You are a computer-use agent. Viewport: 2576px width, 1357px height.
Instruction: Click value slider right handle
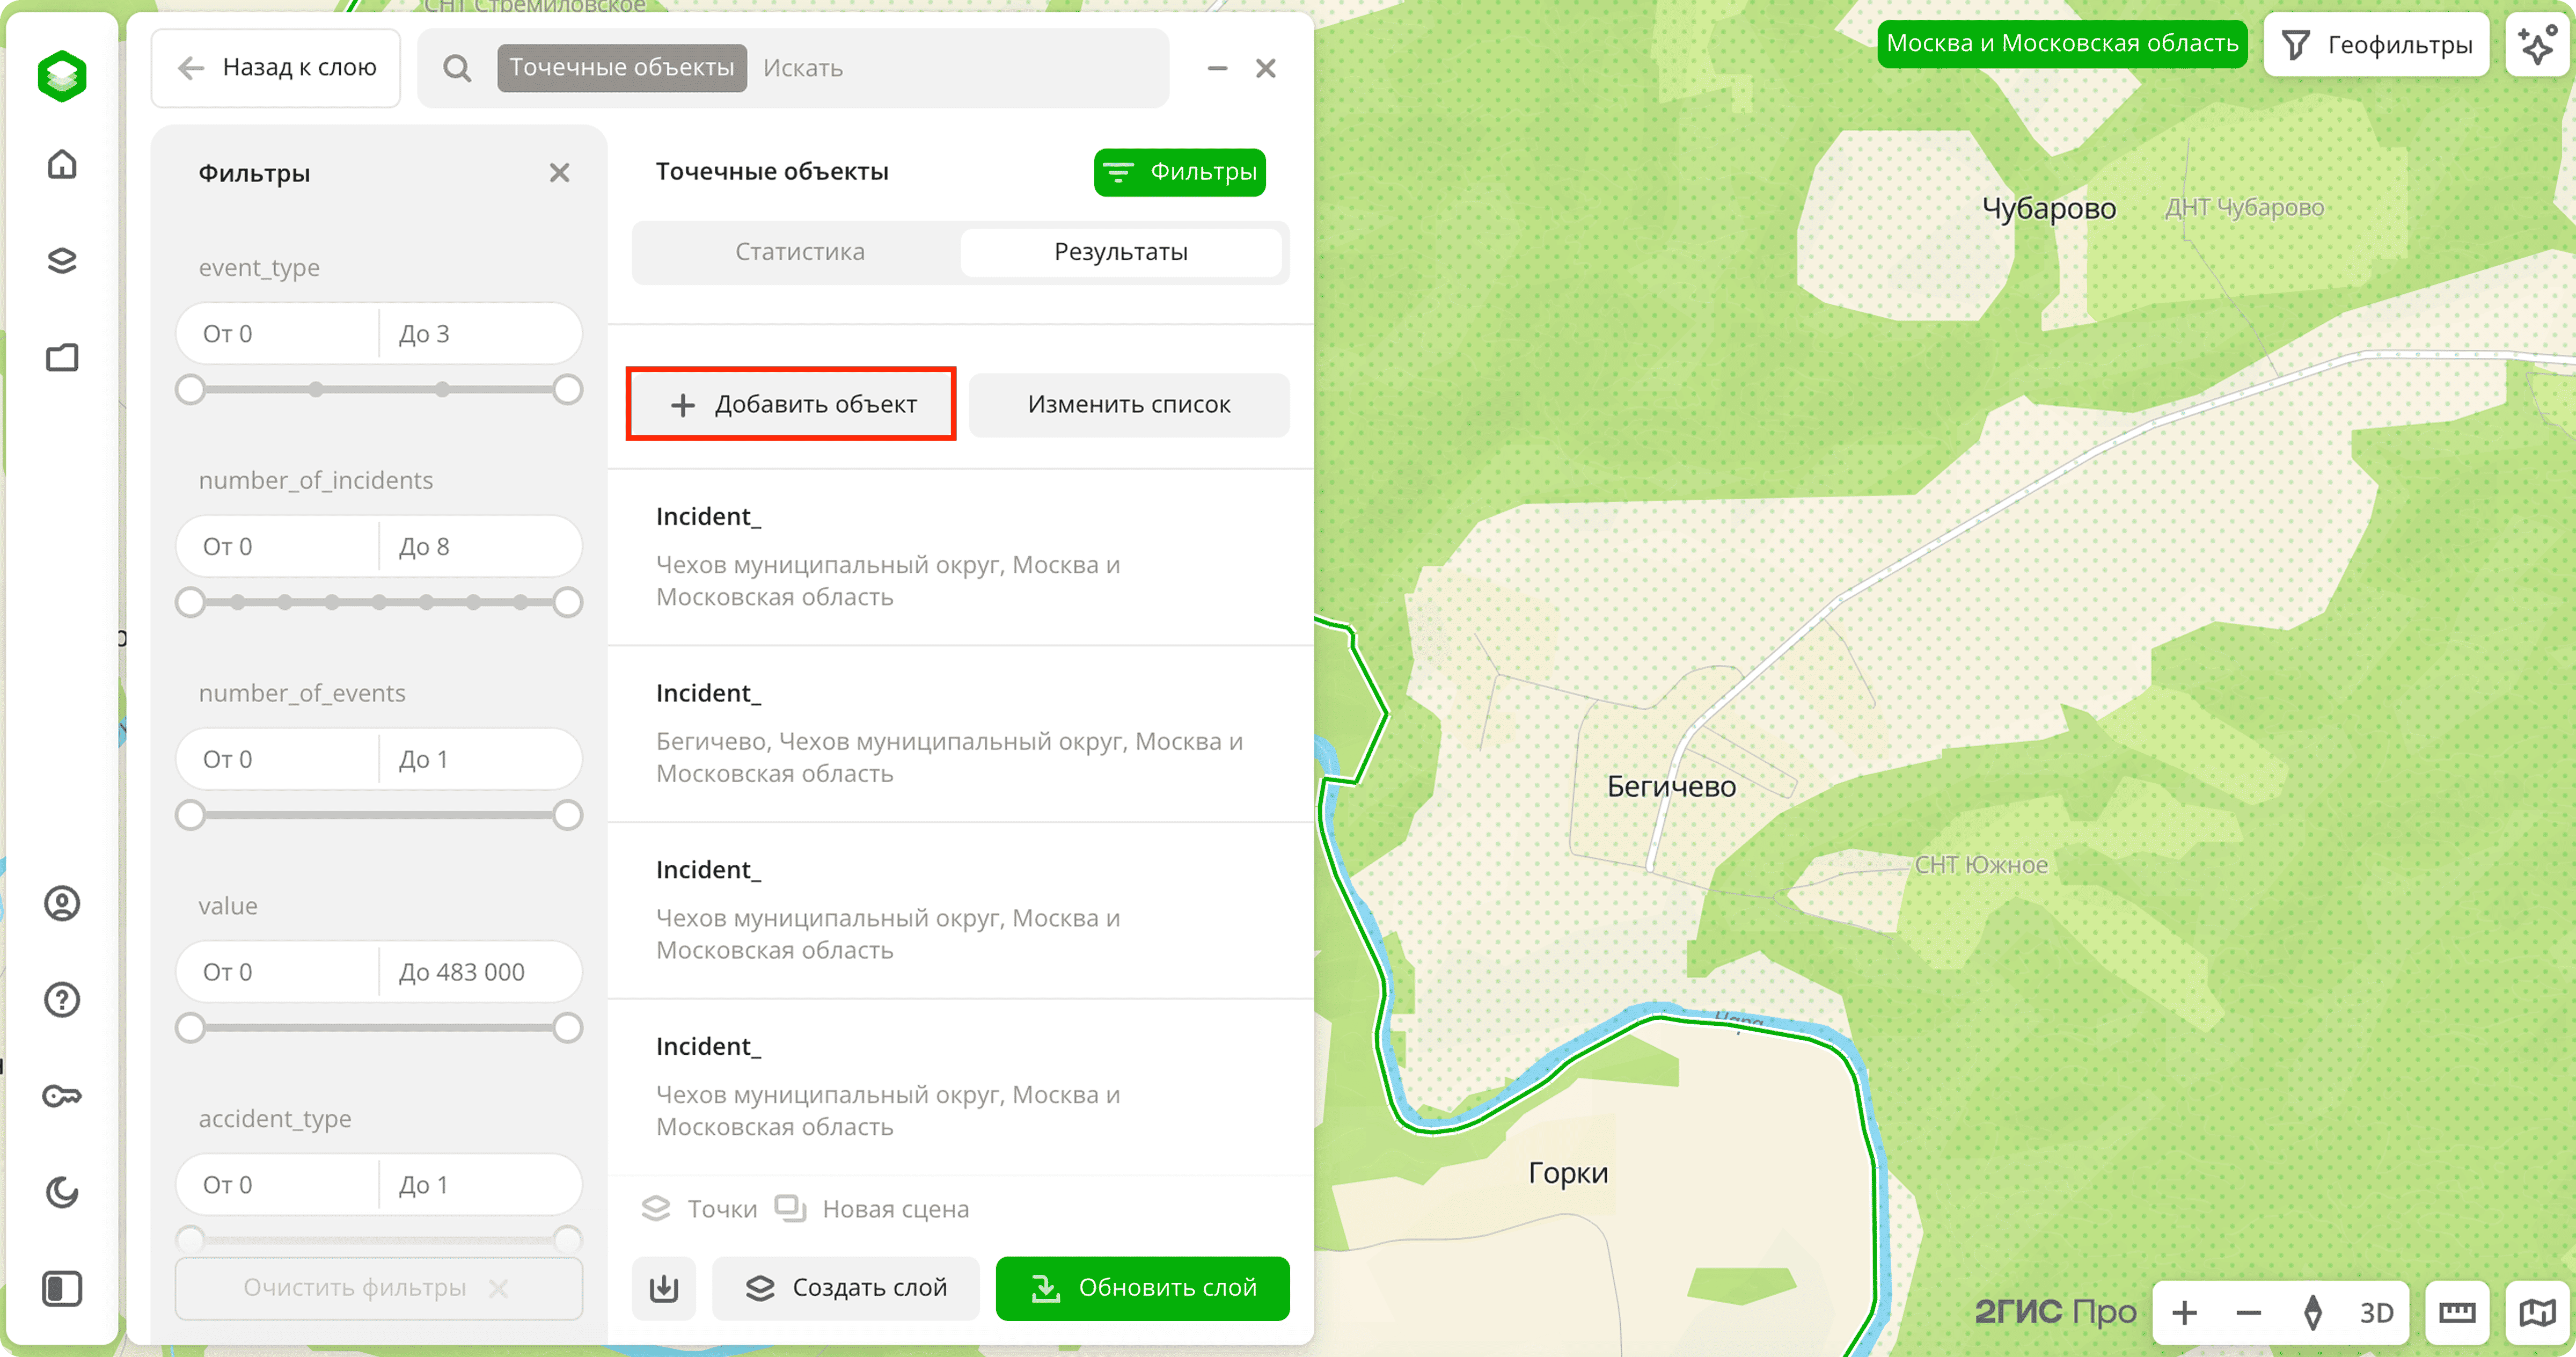pos(567,1028)
